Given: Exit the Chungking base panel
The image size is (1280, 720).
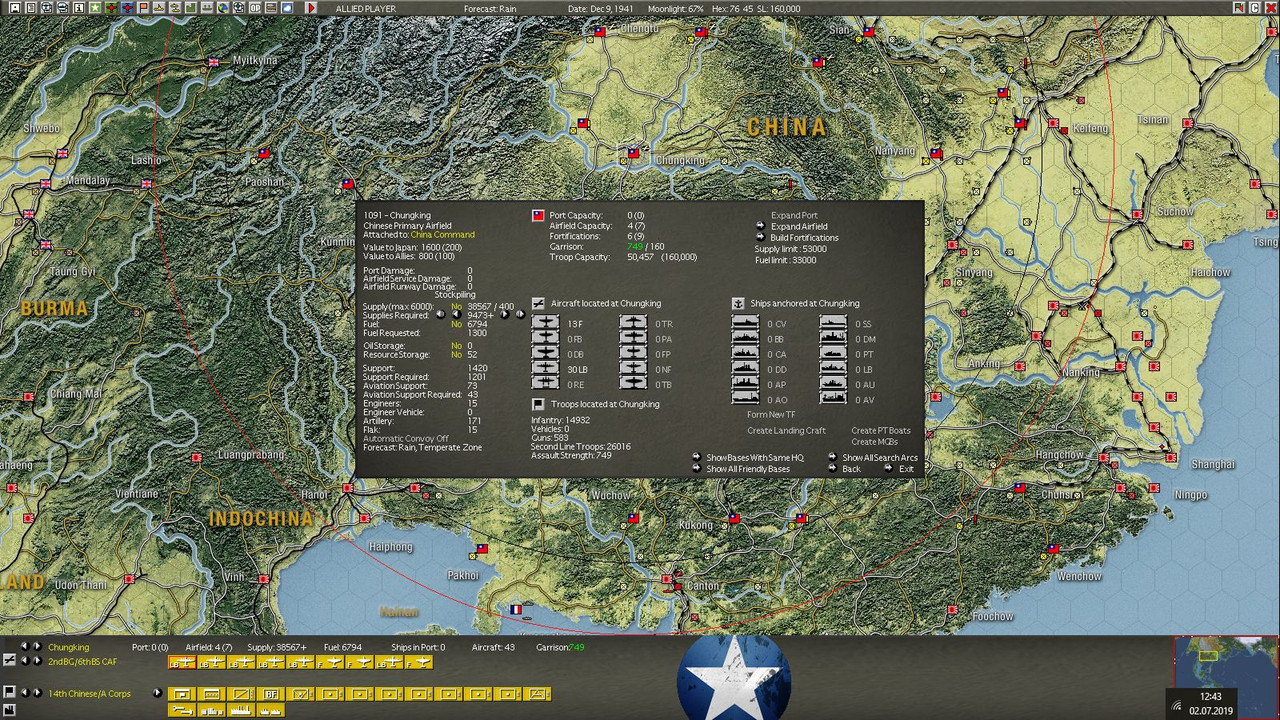Looking at the screenshot, I should (906, 469).
